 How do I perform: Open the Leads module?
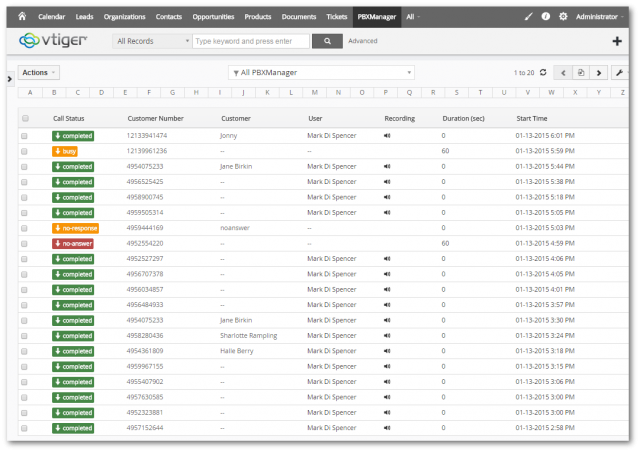click(84, 17)
